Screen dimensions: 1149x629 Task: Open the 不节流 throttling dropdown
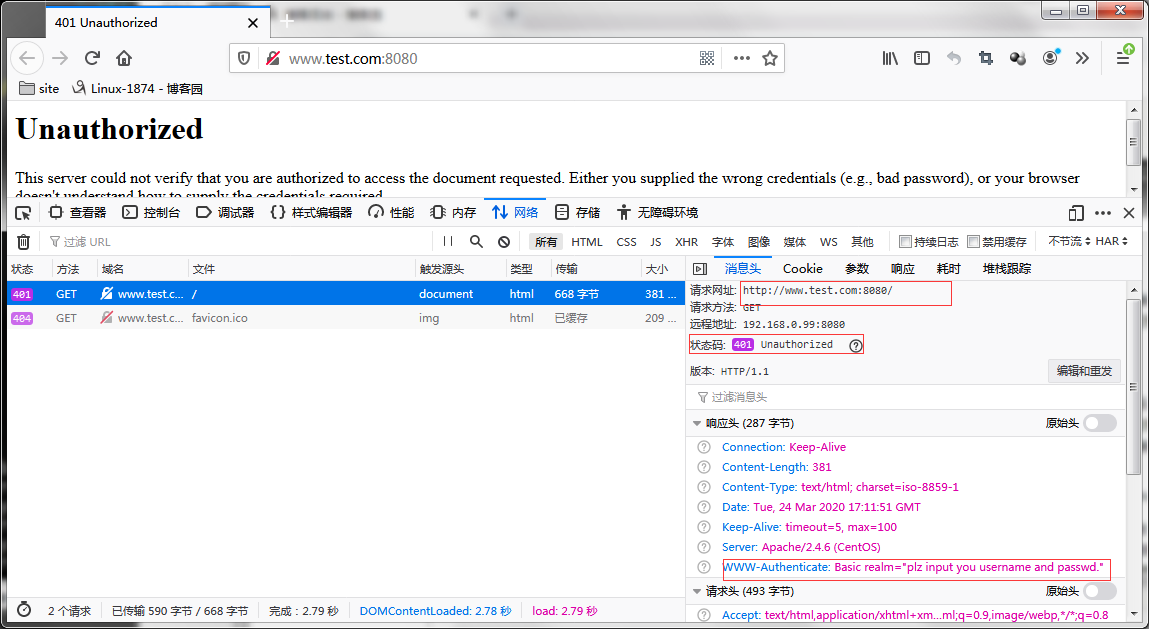pyautogui.click(x=1069, y=241)
